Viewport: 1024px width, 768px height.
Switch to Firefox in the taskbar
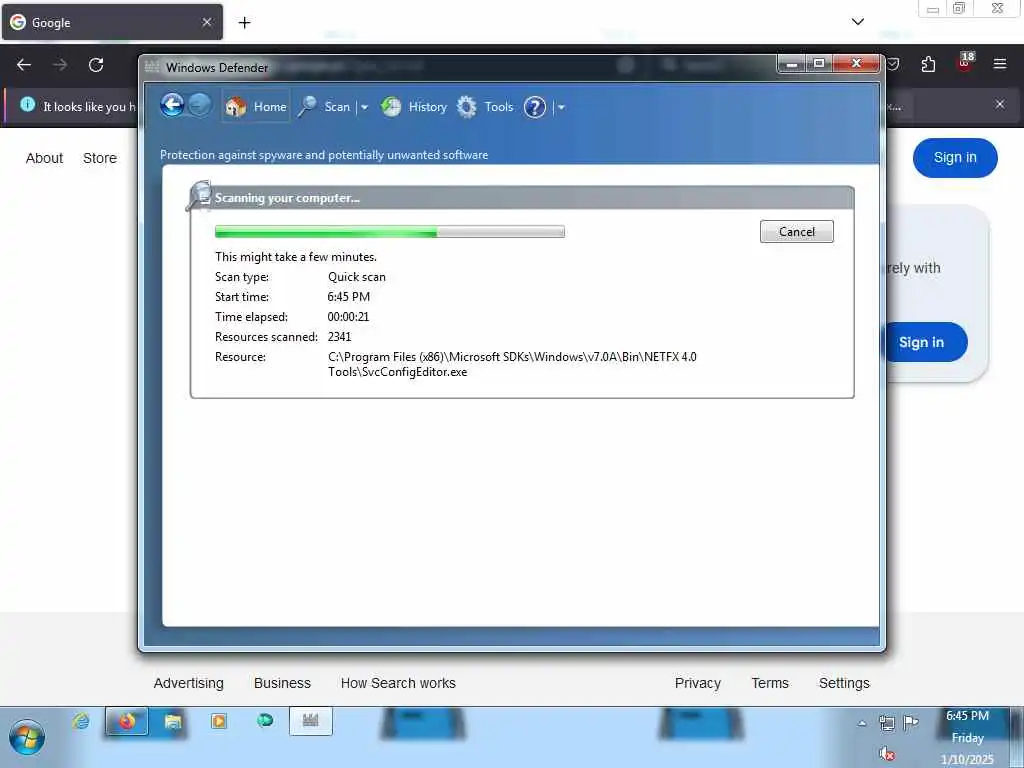pyautogui.click(x=127, y=721)
